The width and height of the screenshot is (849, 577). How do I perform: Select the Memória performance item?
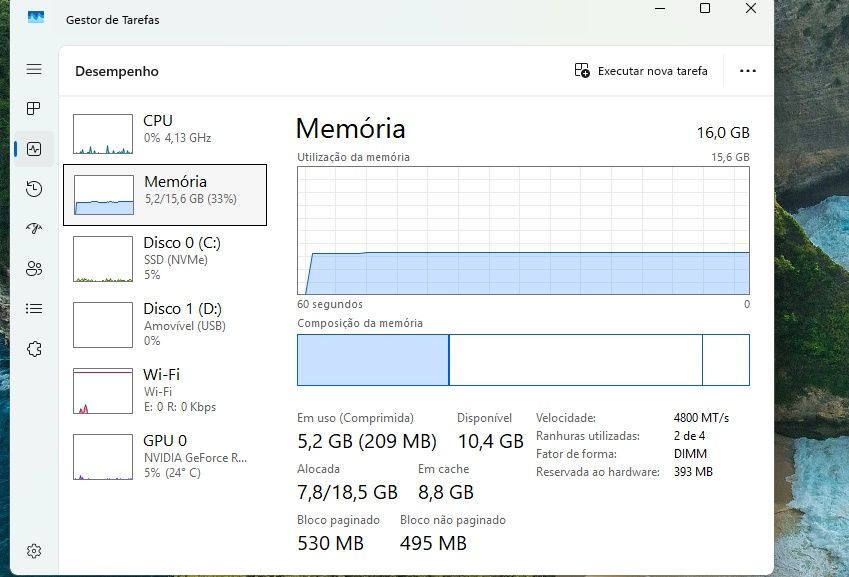165,194
